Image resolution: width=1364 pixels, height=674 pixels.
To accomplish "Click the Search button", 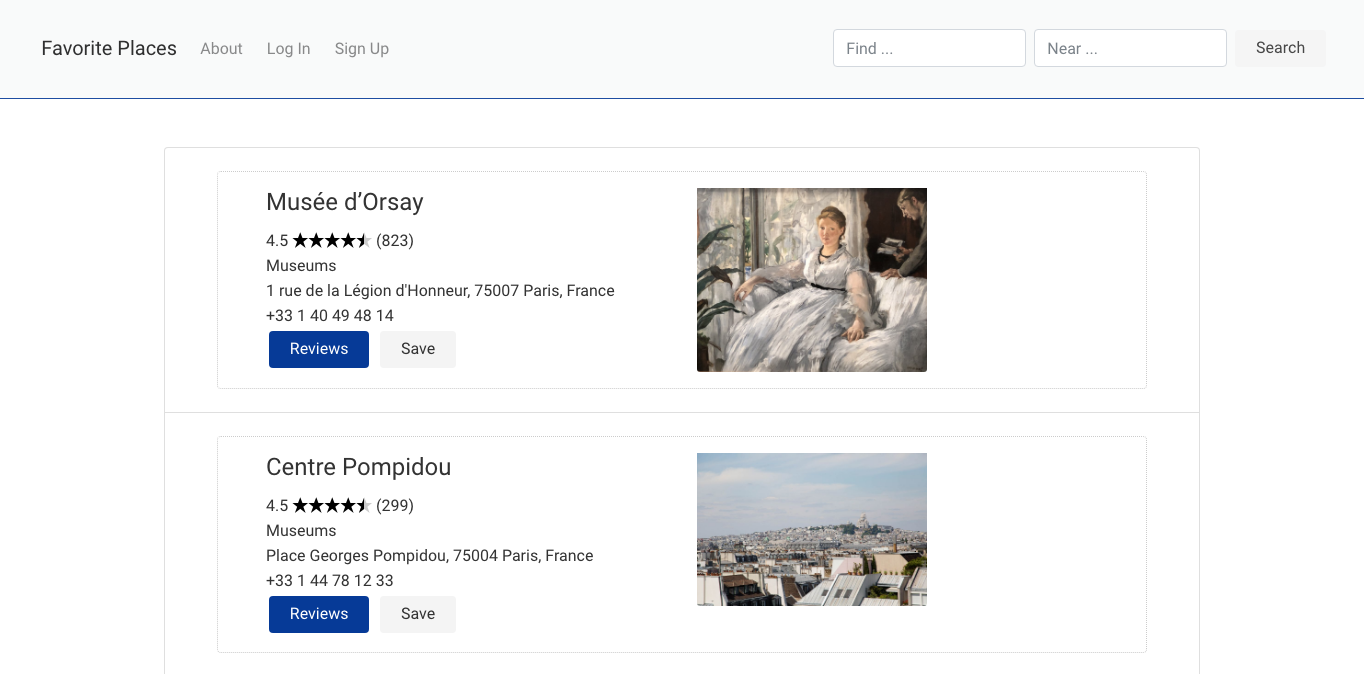I will [x=1280, y=48].
